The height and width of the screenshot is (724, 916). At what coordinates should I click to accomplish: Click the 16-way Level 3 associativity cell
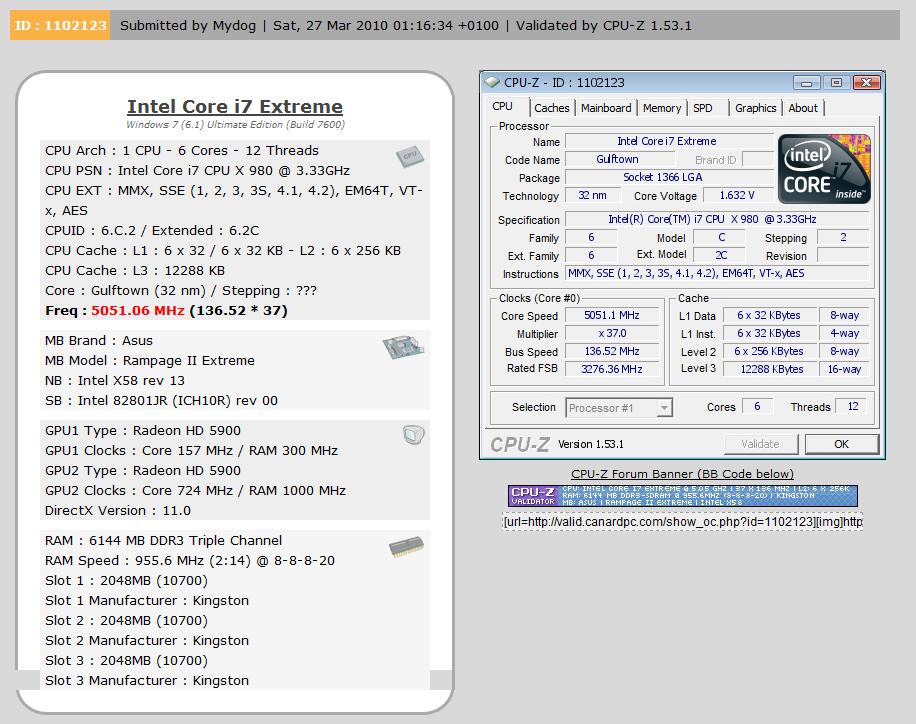(844, 369)
